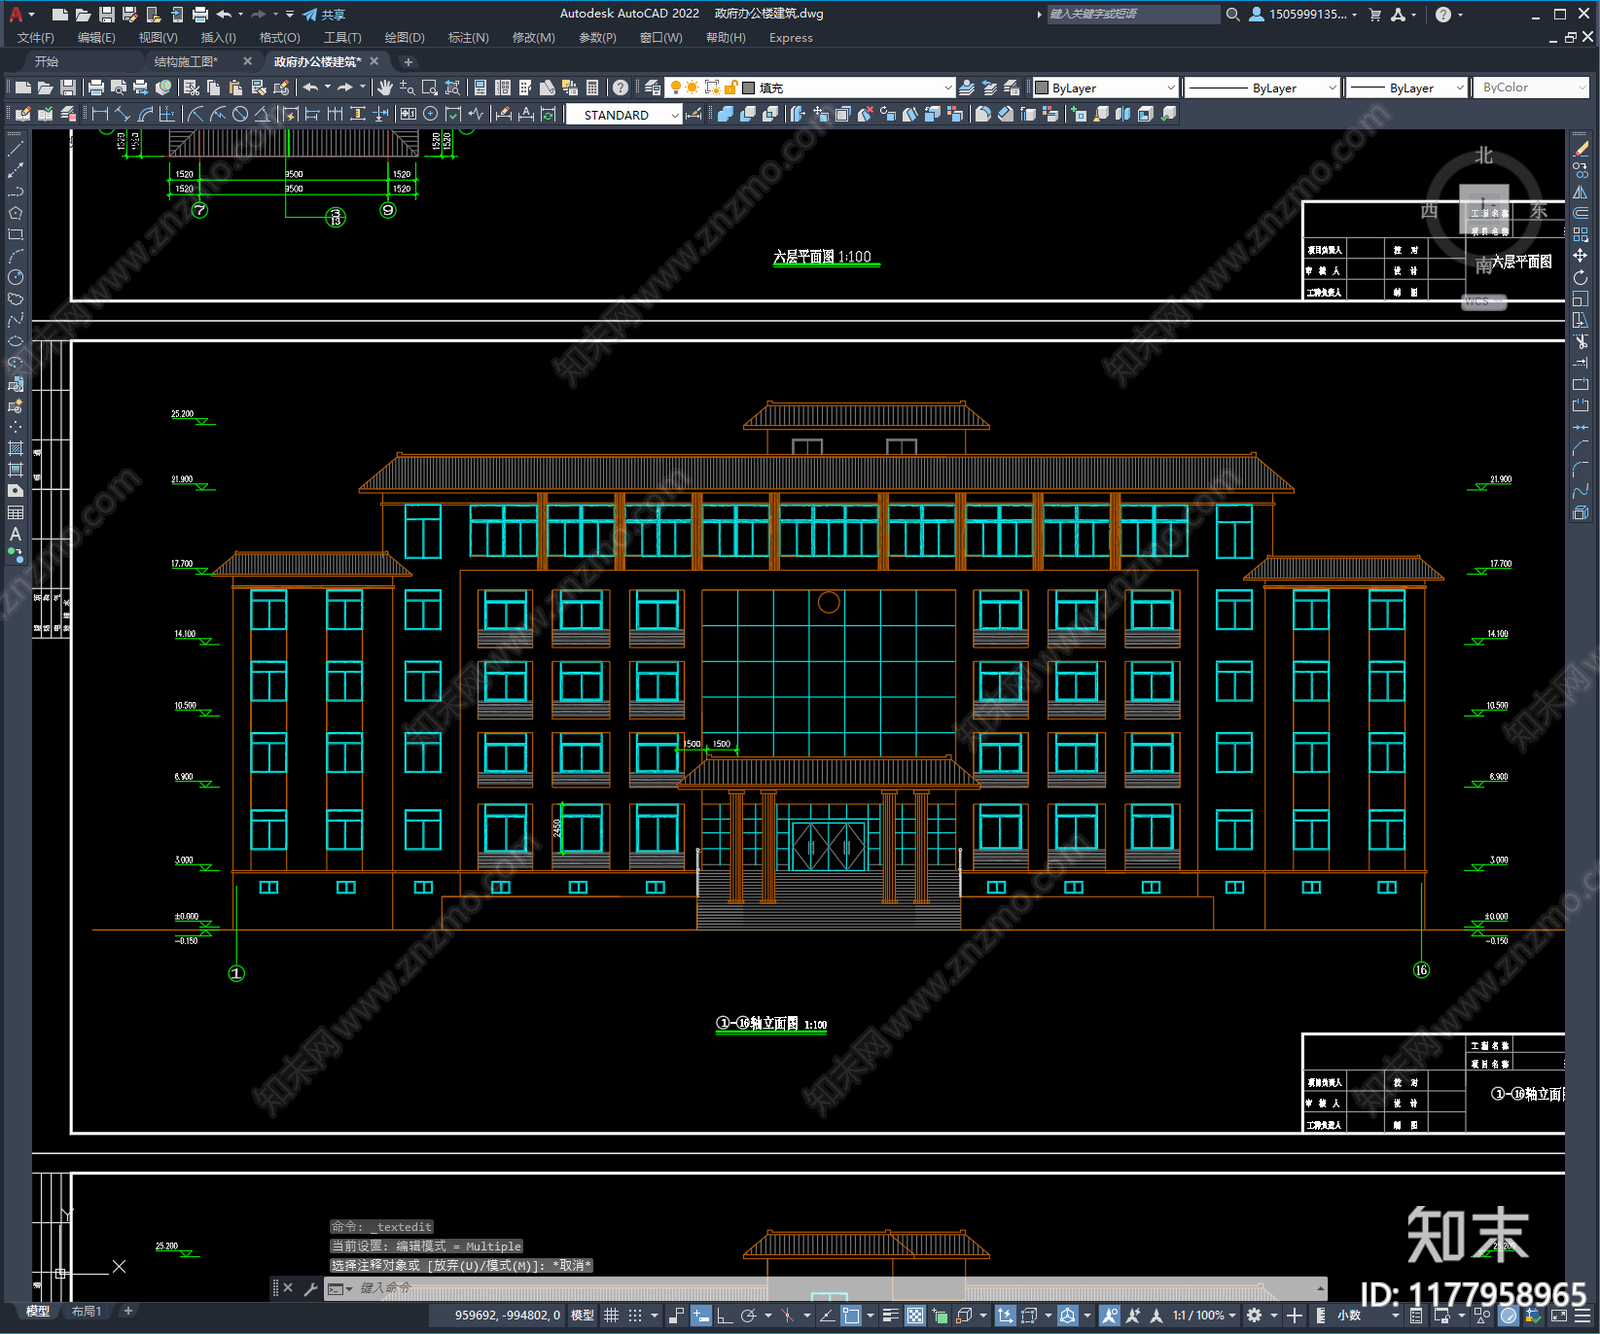Add a new drawing tab with plus button
The image size is (1600, 1334).
408,62
